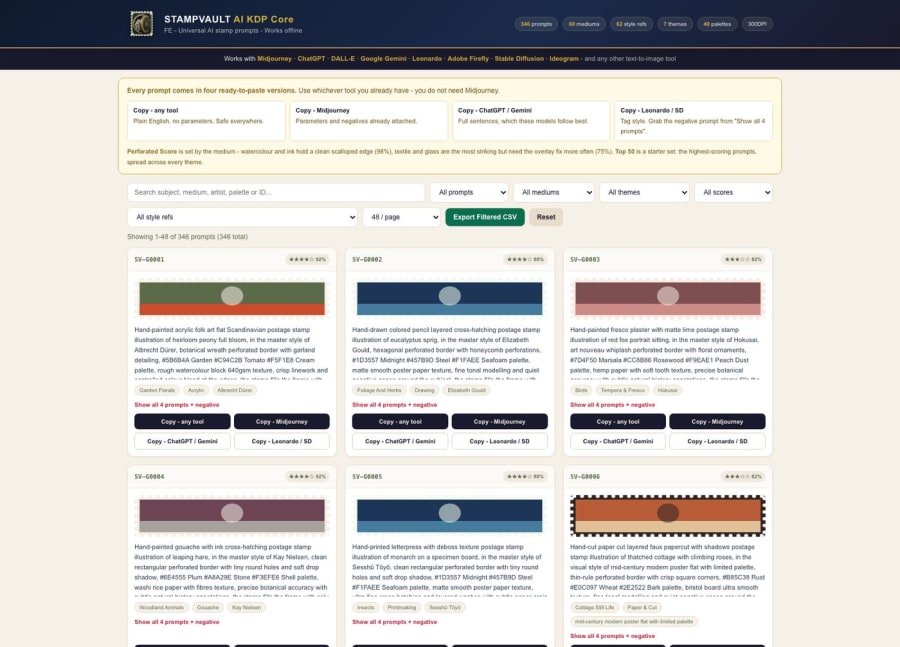Click Copy - any tool on SV-G0002
The width and height of the screenshot is (900, 647).
click(400, 421)
